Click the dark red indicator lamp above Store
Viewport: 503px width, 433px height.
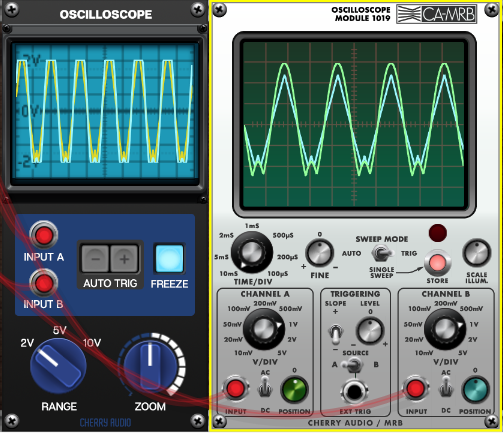pos(438,233)
